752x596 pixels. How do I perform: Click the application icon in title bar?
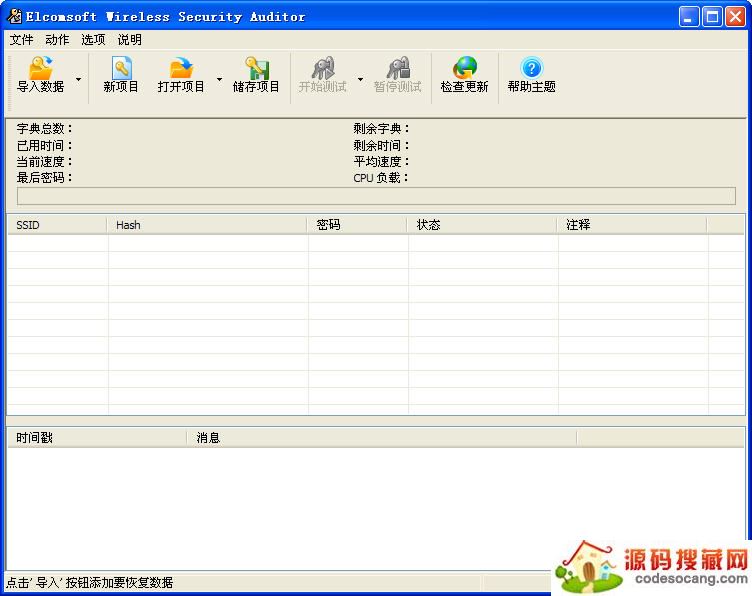(x=14, y=16)
